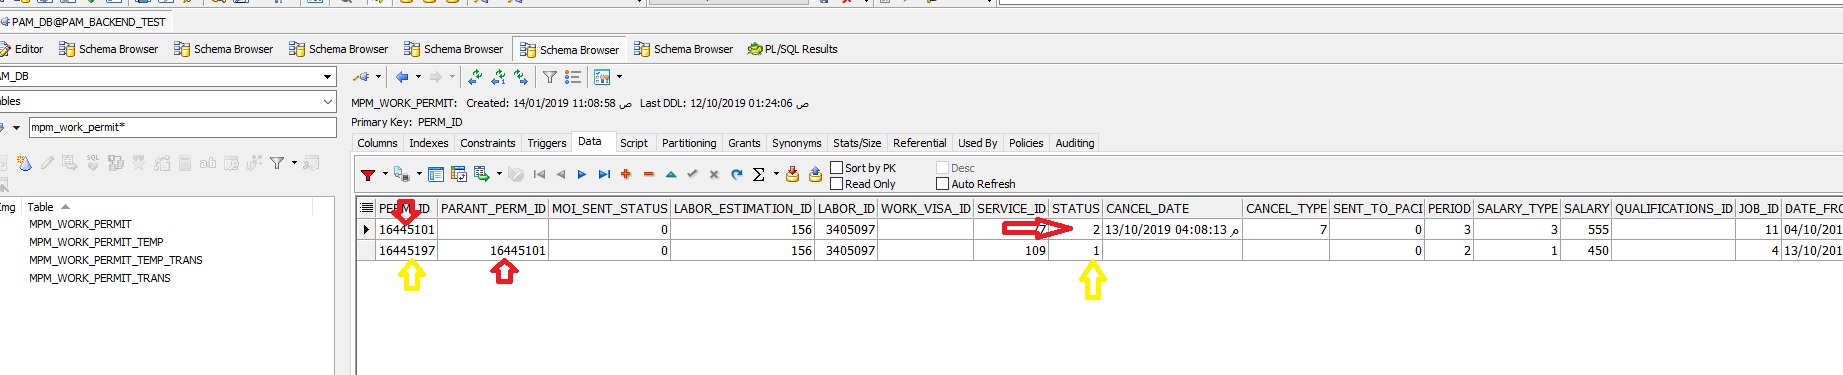Image resolution: width=1843 pixels, height=375 pixels.
Task: Click the mpm_work_permit* filter field
Action: pos(182,127)
